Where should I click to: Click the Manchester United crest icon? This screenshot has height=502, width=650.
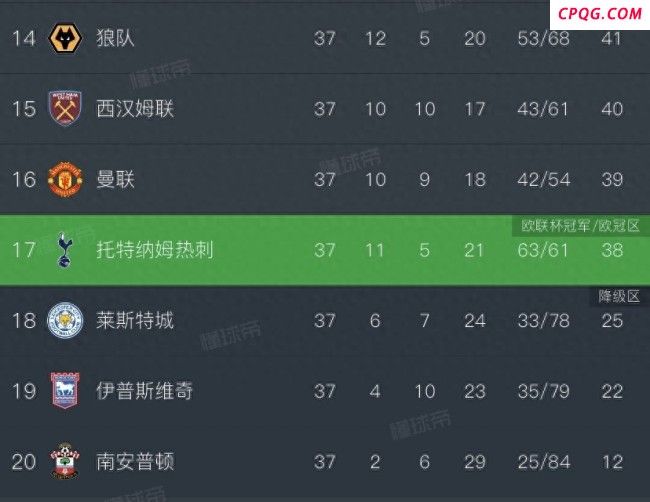coord(65,179)
